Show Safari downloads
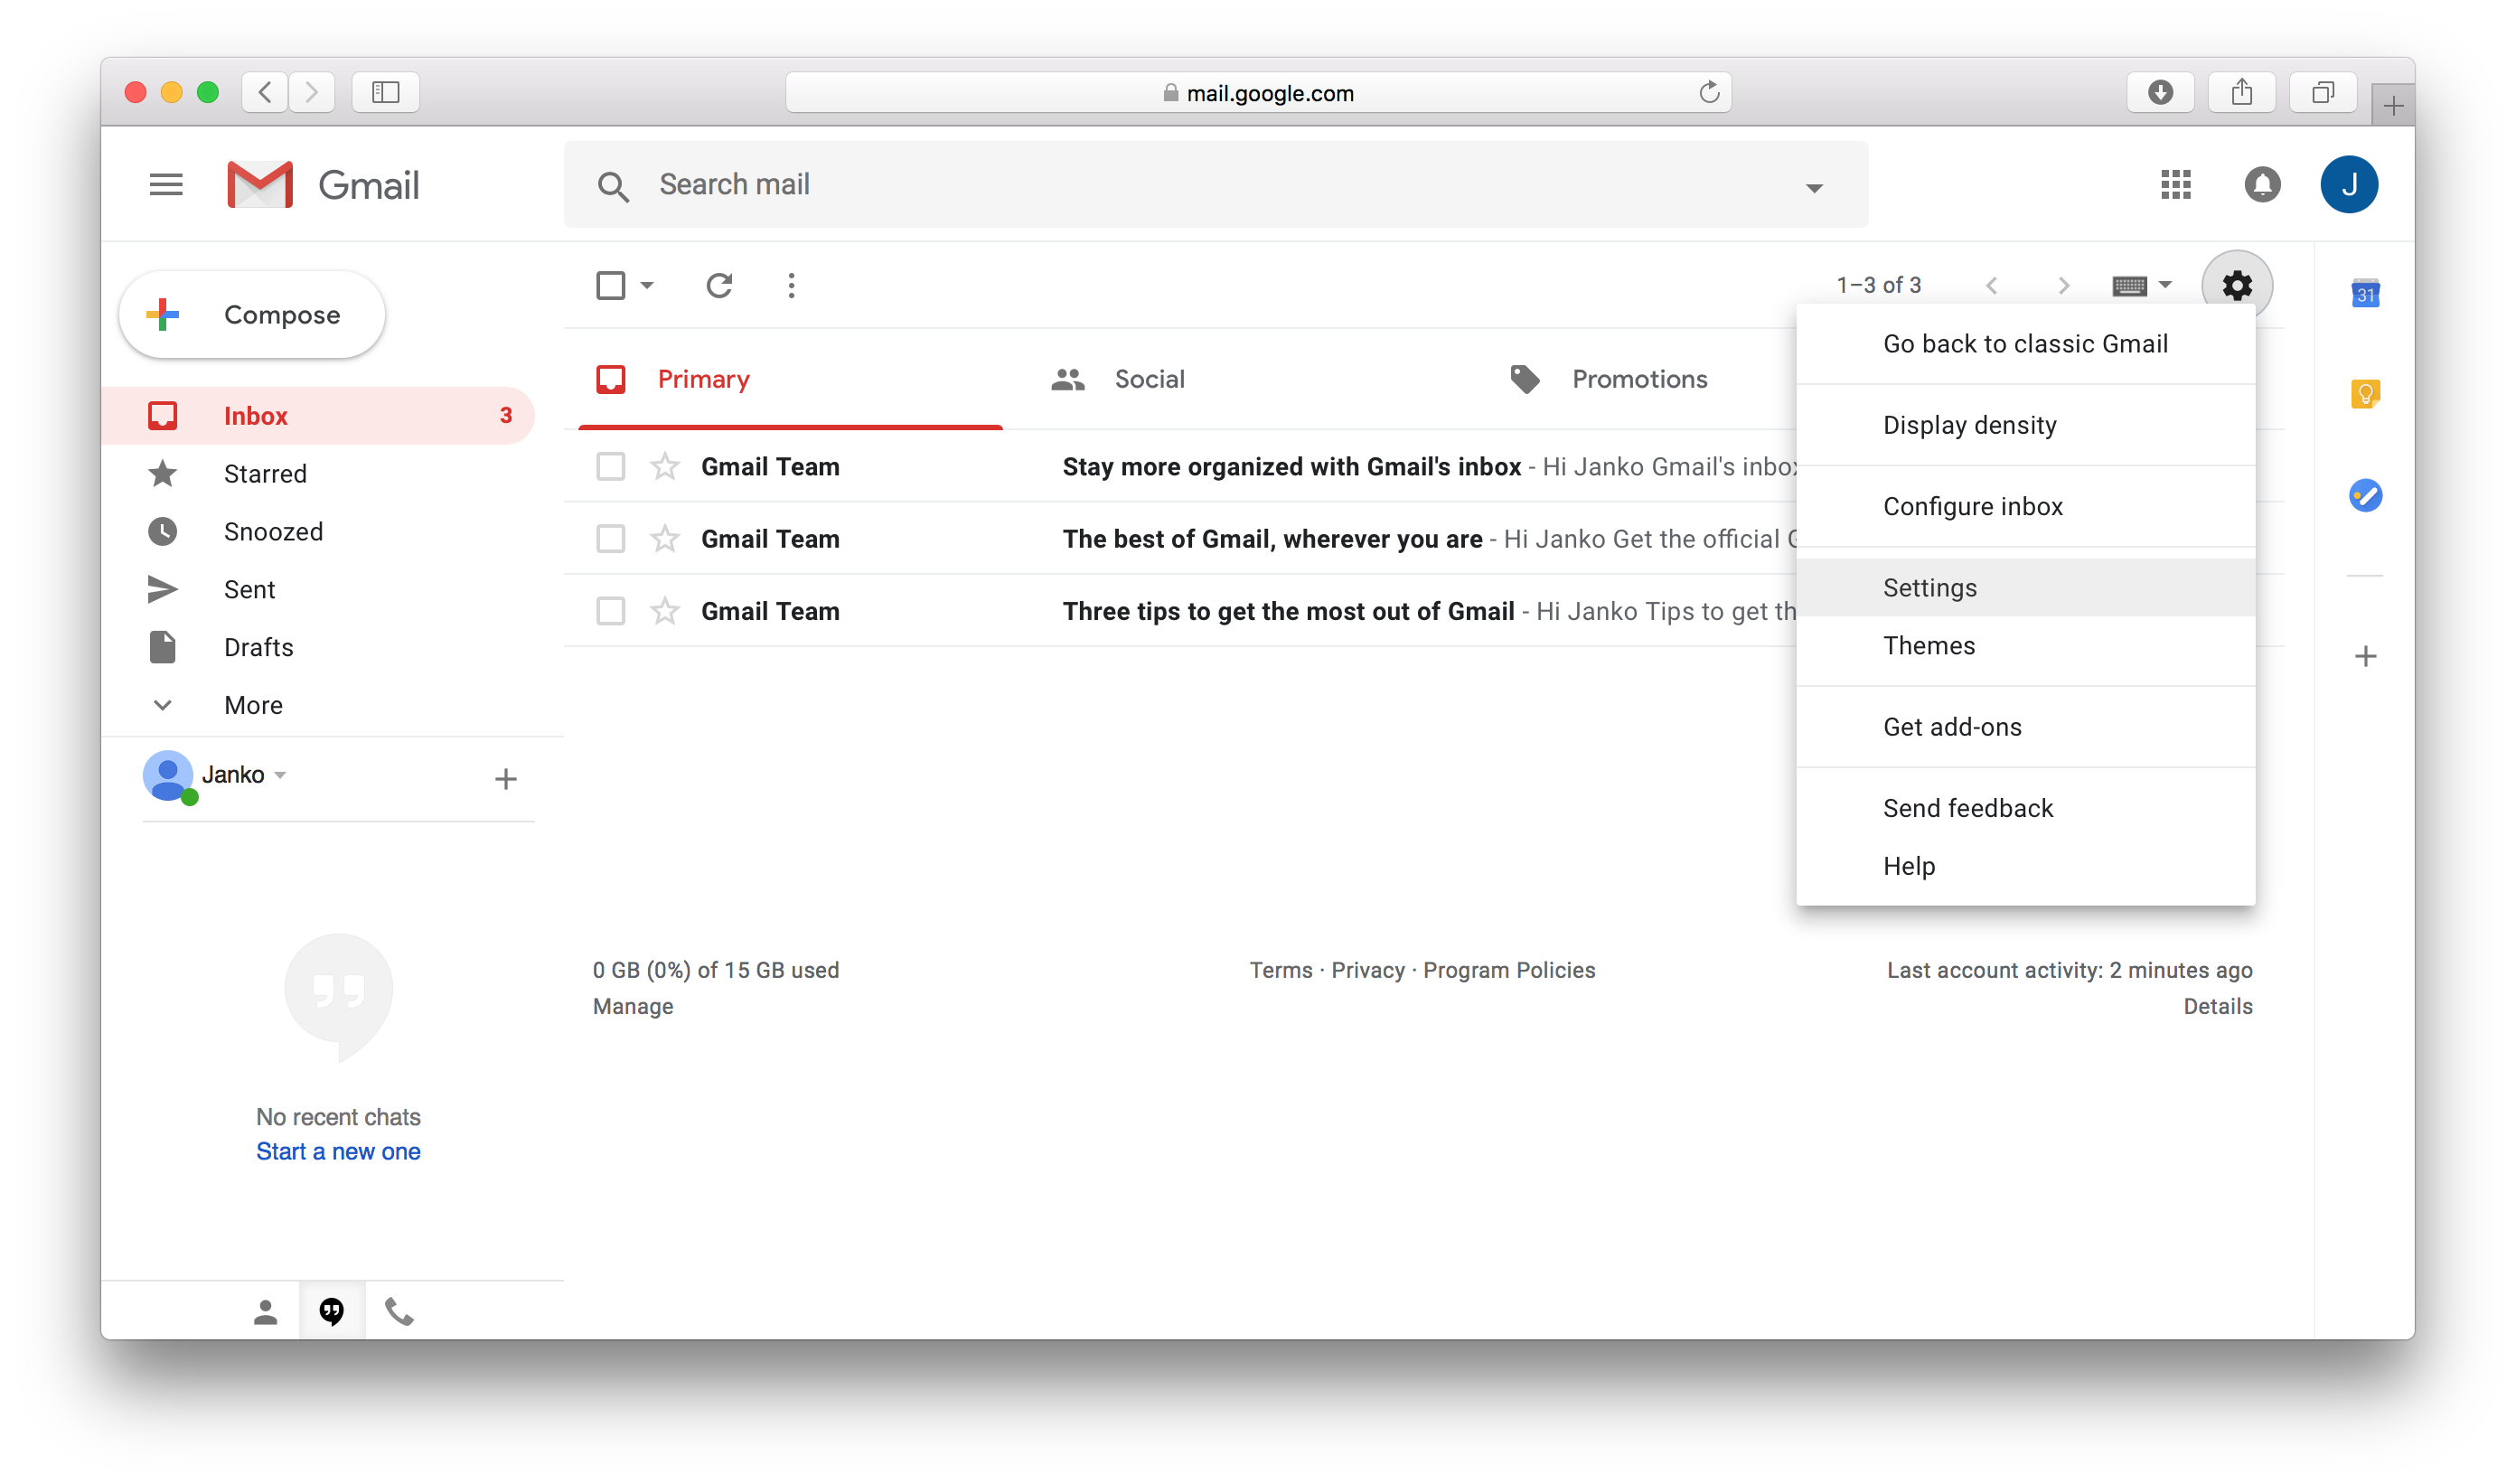 (2160, 92)
